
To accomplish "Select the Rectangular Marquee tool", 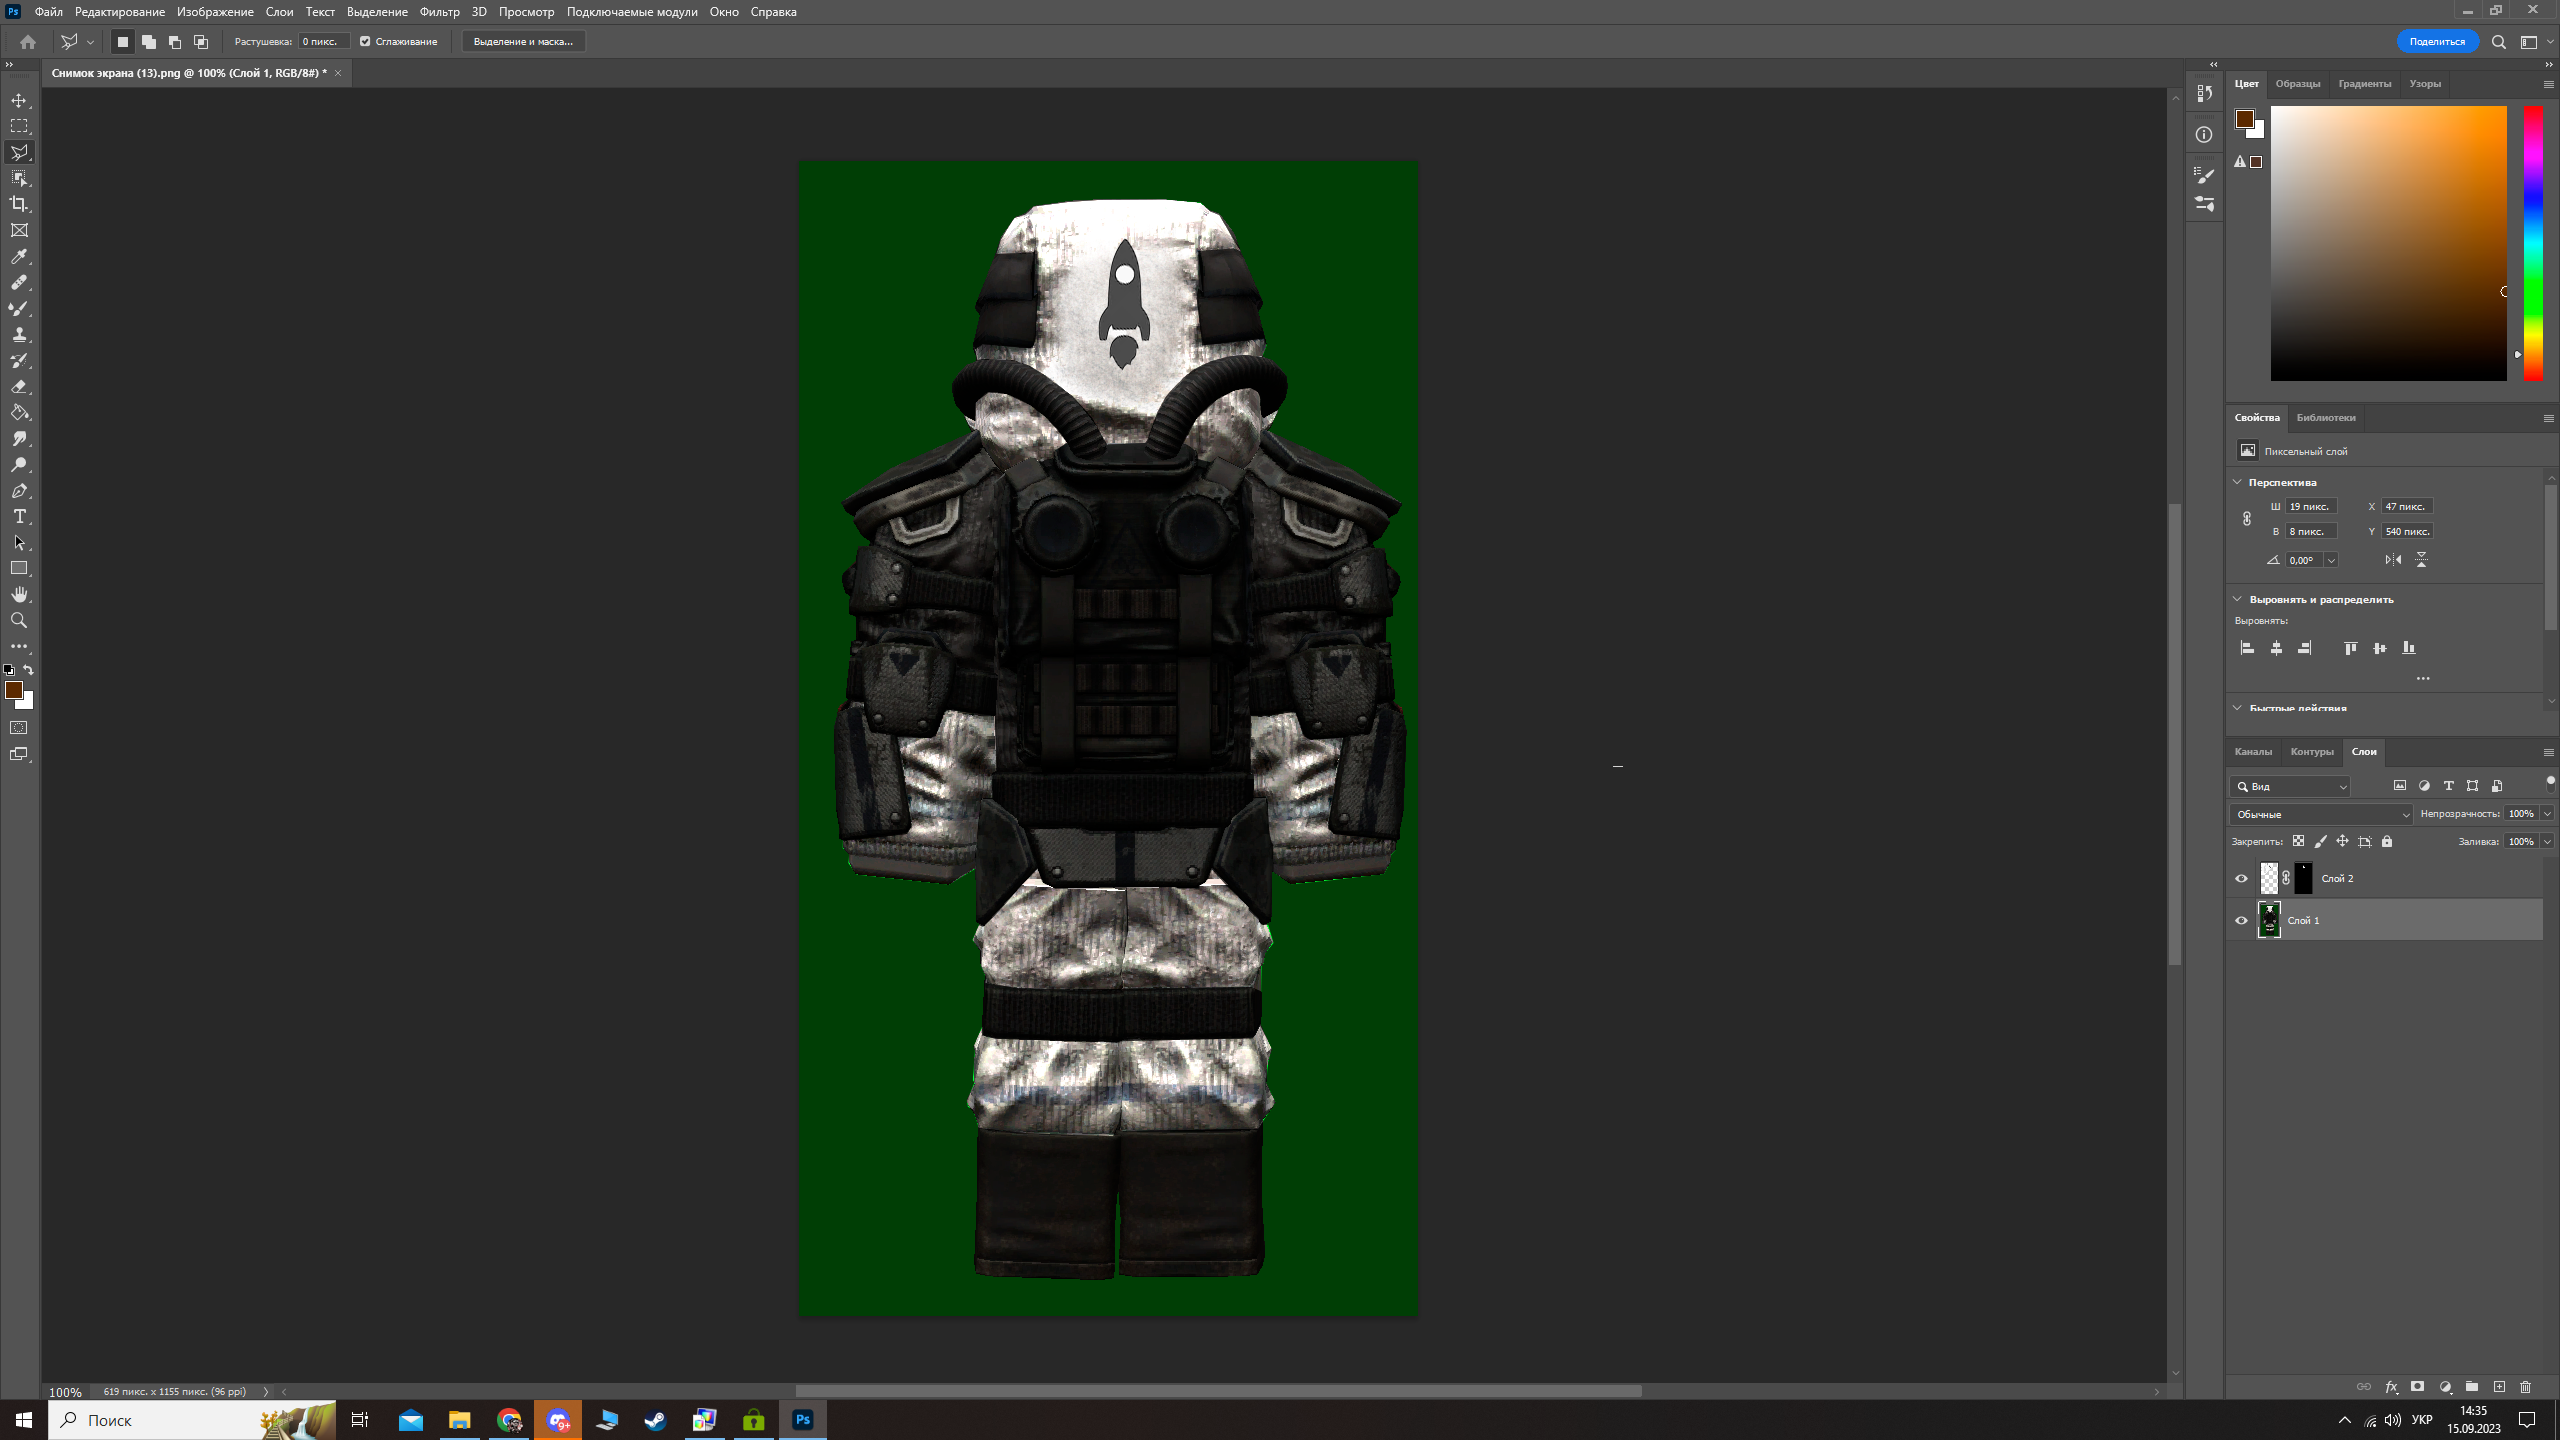I will click(x=19, y=126).
